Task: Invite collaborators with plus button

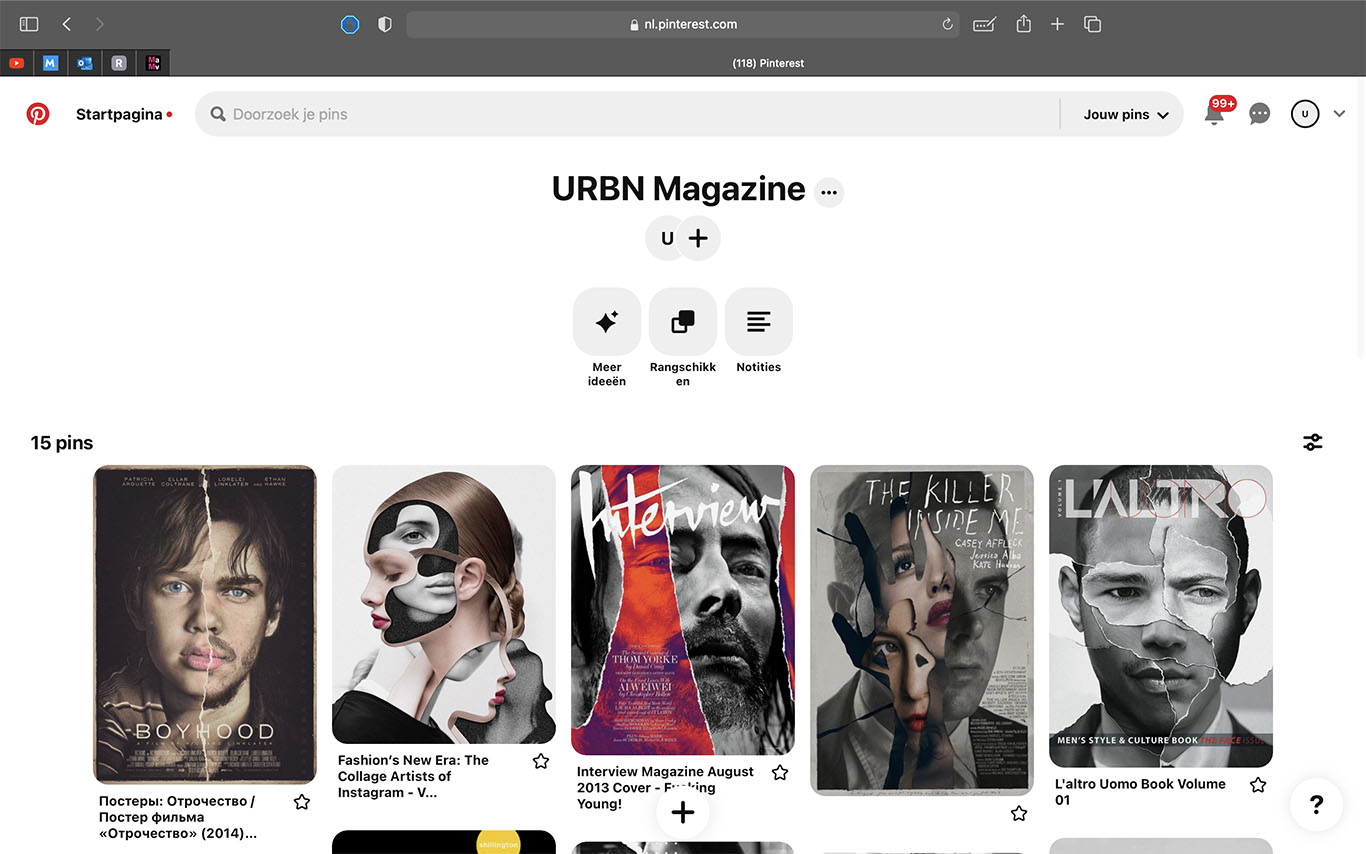Action: [x=698, y=238]
